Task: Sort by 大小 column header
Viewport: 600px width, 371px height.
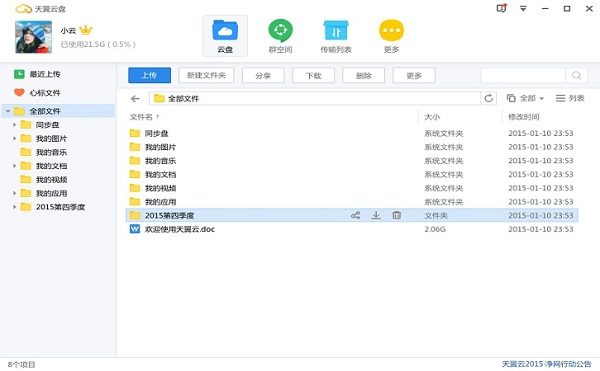Action: pos(432,117)
